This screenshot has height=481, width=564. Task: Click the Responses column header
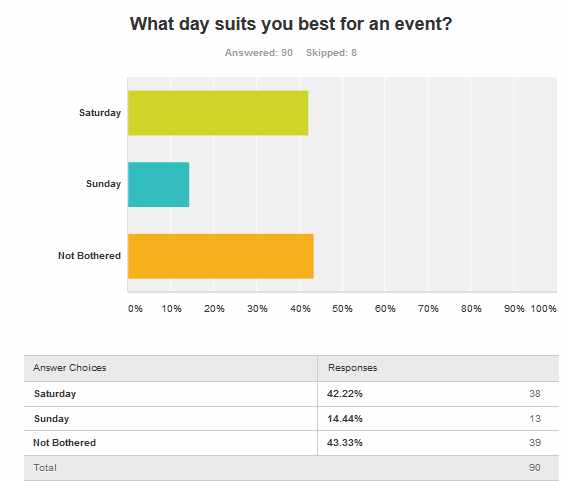tap(352, 368)
